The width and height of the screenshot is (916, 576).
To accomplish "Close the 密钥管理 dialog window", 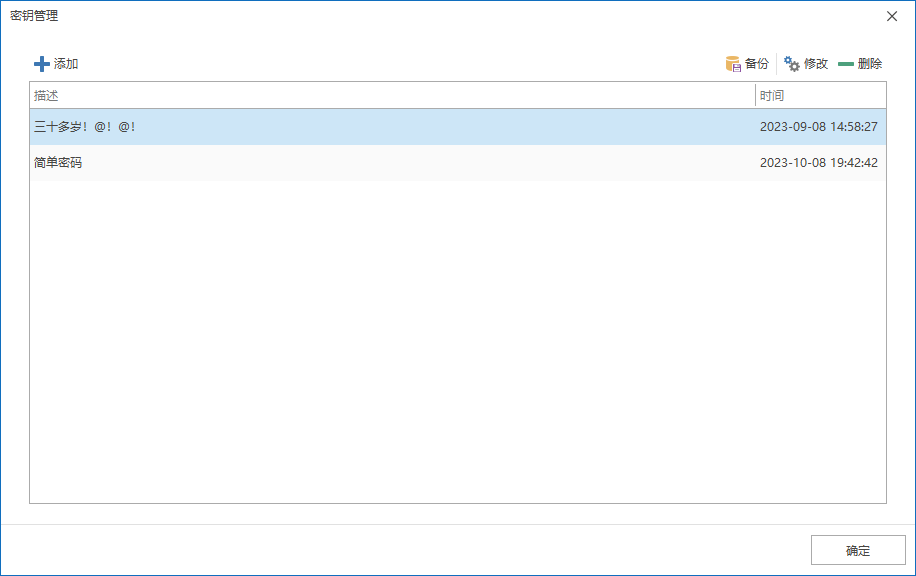I will tap(892, 16).
